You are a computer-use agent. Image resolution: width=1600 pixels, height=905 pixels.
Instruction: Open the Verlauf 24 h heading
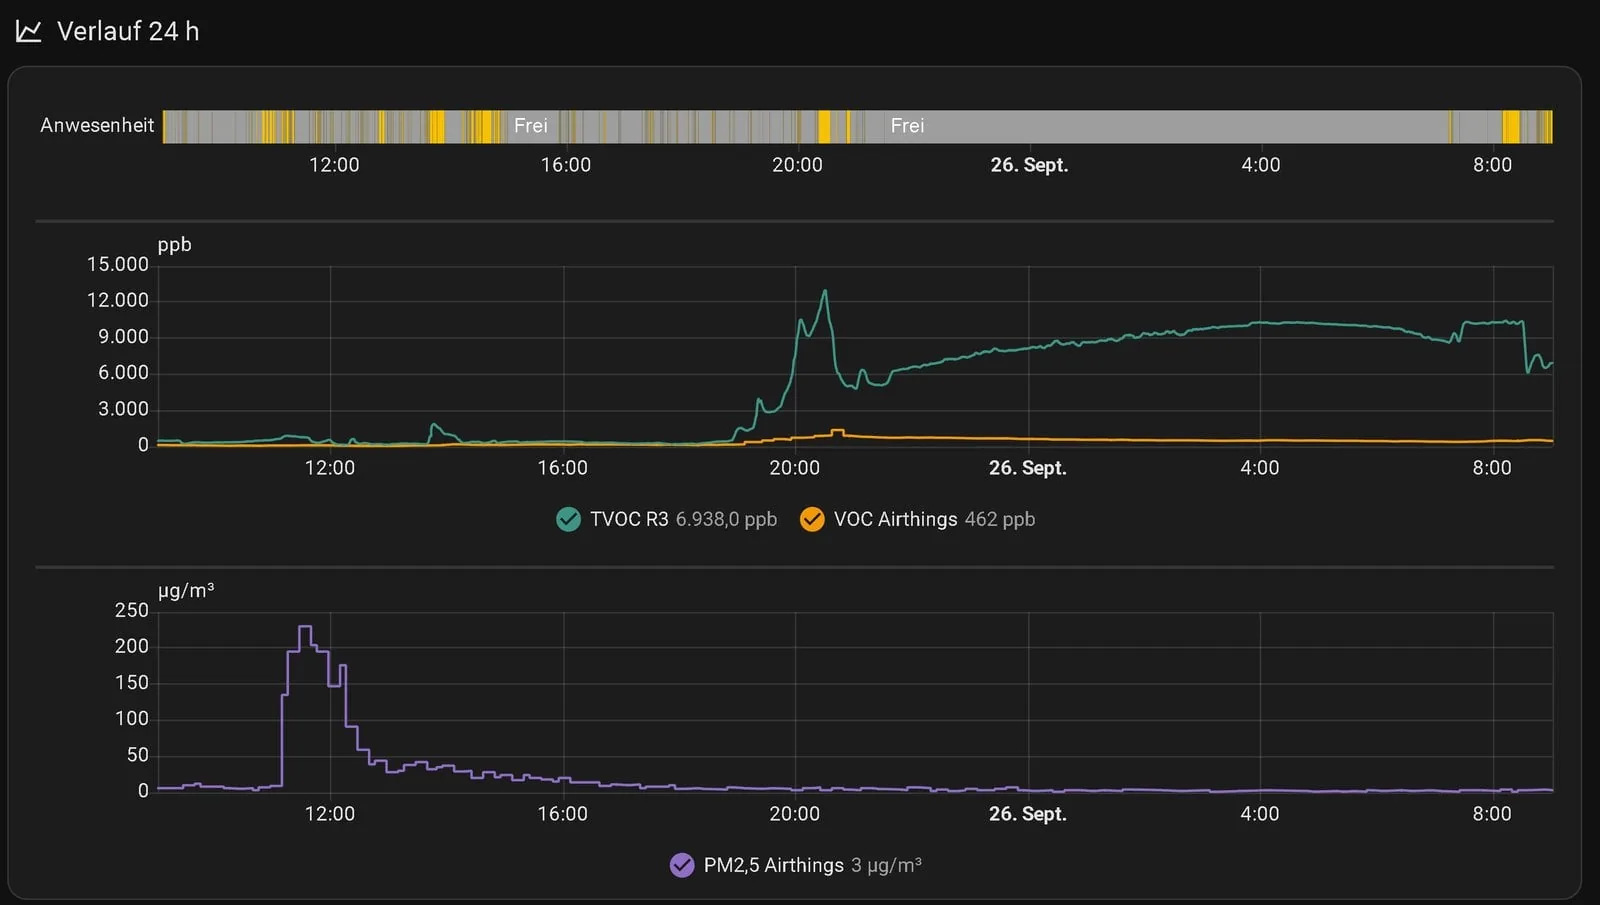(128, 31)
